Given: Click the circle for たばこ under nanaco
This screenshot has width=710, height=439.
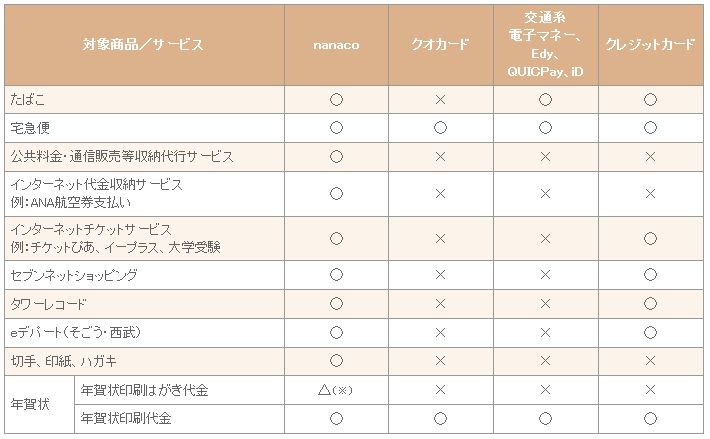Looking at the screenshot, I should pyautogui.click(x=336, y=99).
